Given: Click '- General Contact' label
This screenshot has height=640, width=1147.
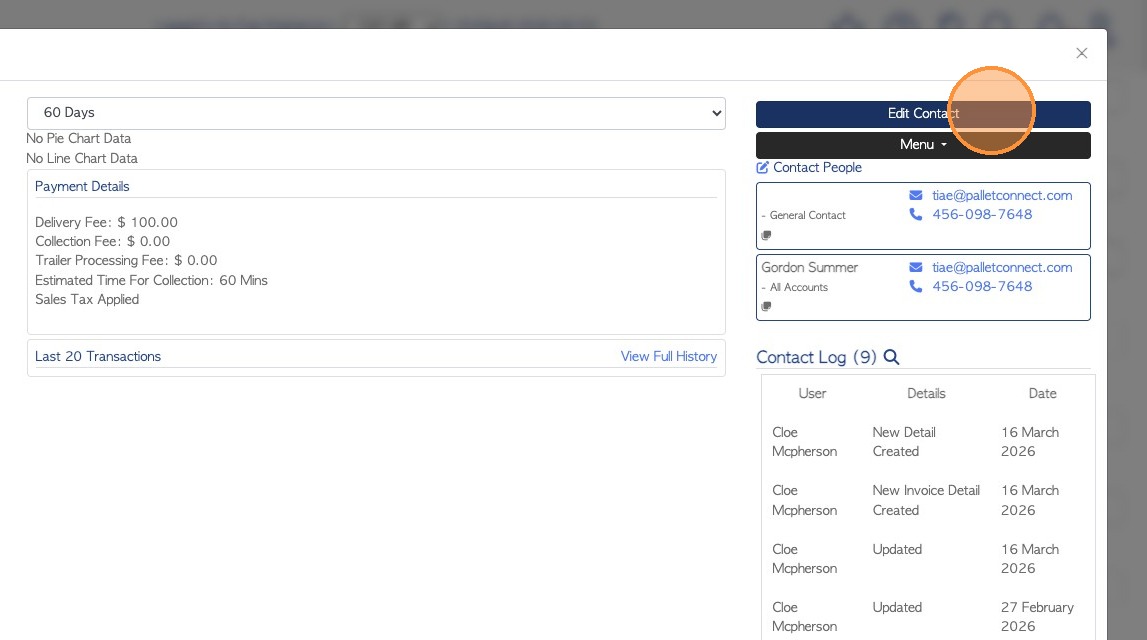Looking at the screenshot, I should coord(803,215).
